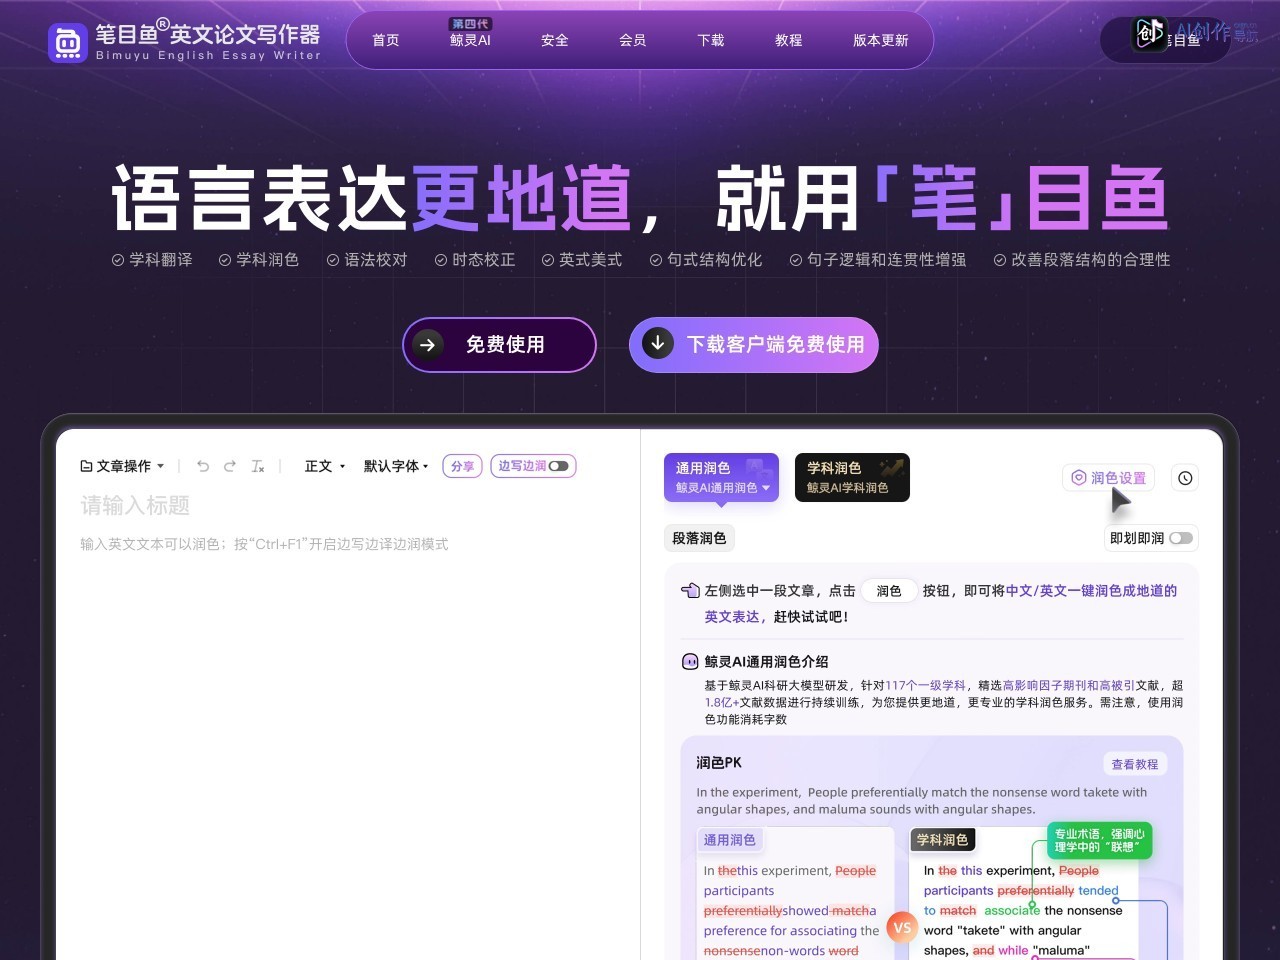Click the VS badge between comparison panels

click(902, 927)
